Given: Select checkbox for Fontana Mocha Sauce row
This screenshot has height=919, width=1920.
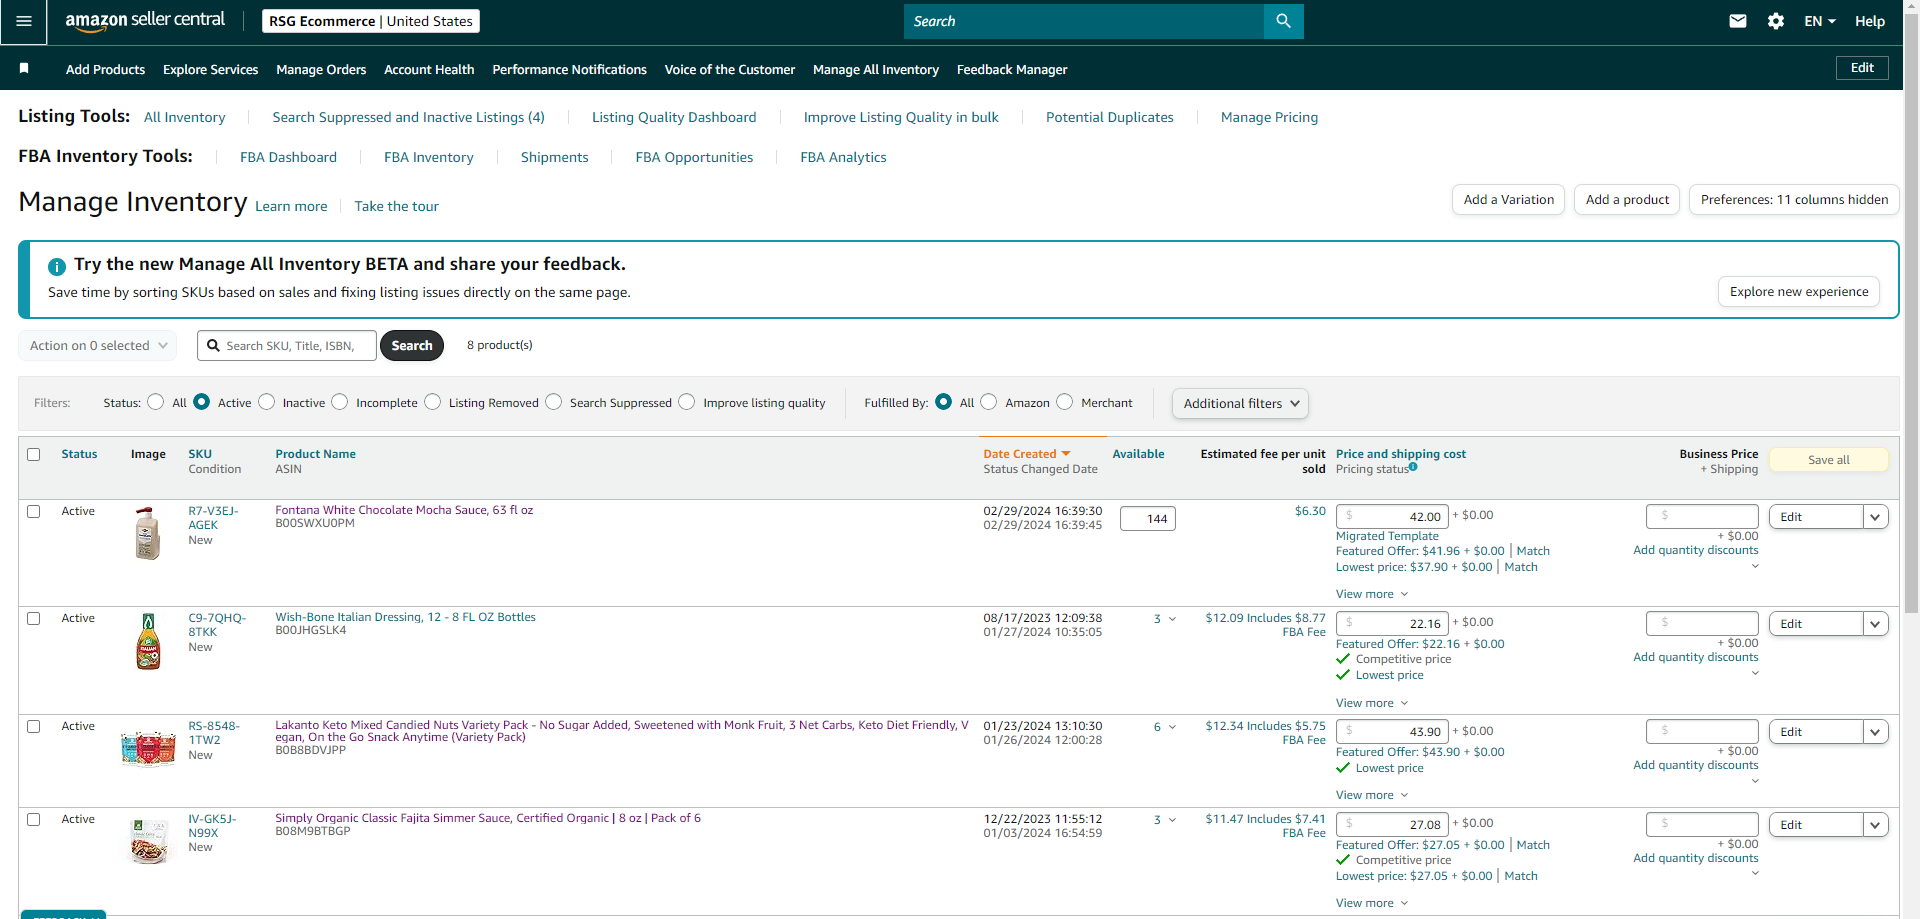Looking at the screenshot, I should pos(34,511).
